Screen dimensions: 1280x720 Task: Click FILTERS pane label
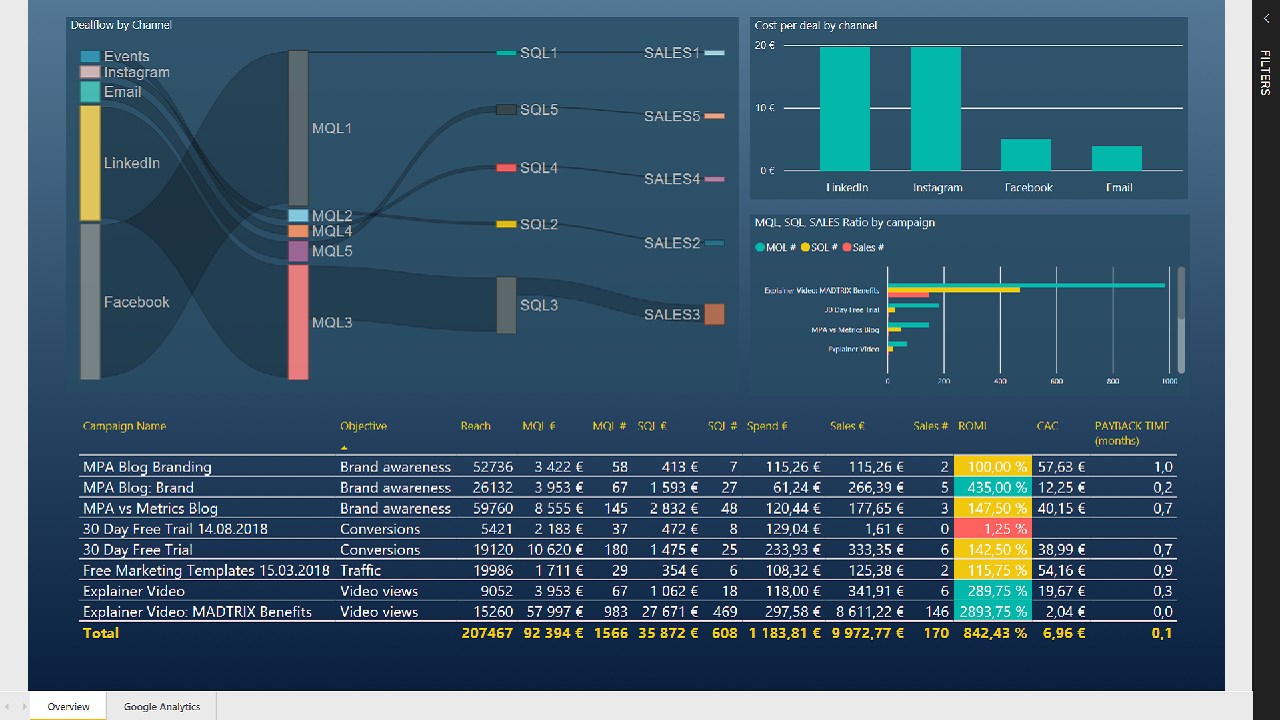(x=1265, y=72)
